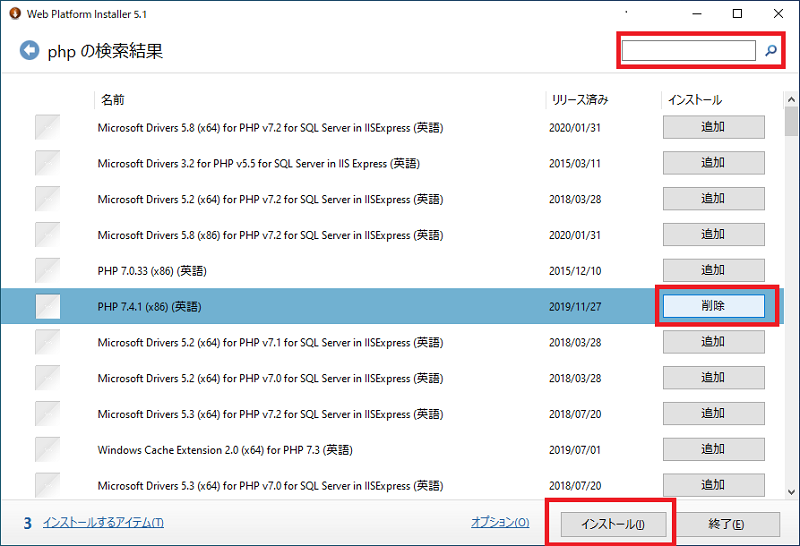
Task: Click icon for Windows Cache Extension 2.0 row
Action: (47, 450)
